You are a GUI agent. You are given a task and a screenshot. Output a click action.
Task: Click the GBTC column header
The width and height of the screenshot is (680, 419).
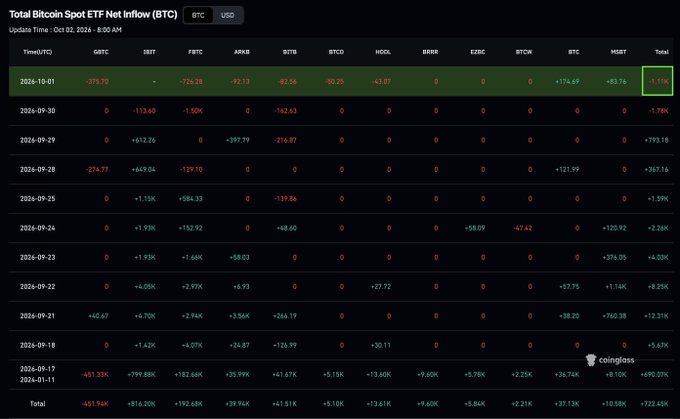tap(101, 52)
